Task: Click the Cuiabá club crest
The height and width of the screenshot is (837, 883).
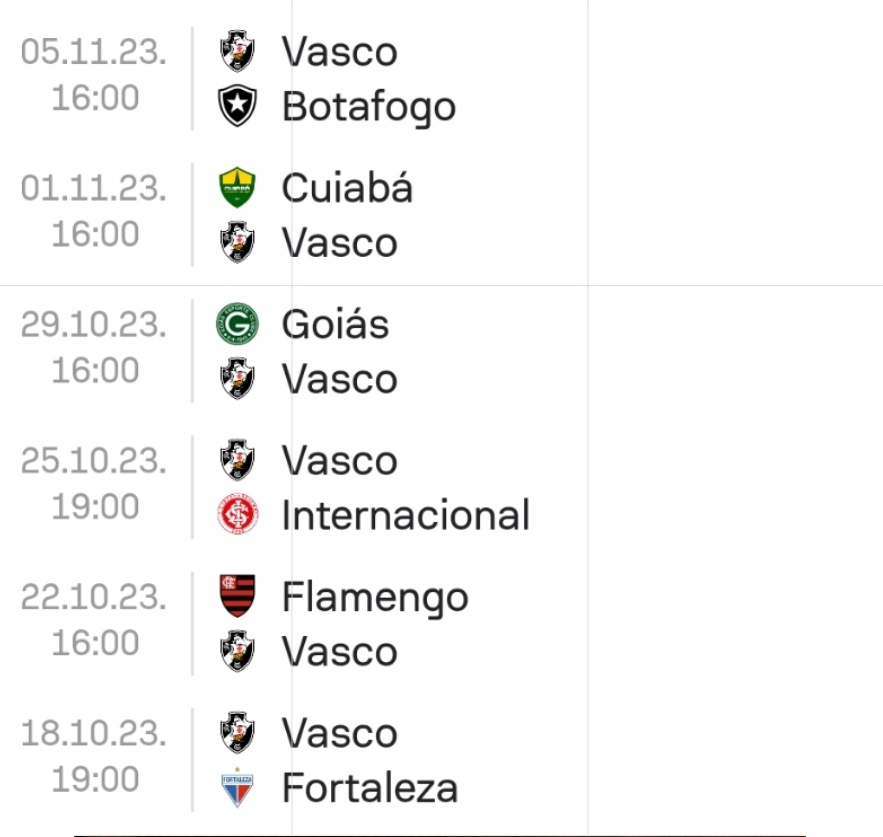Action: [237, 188]
